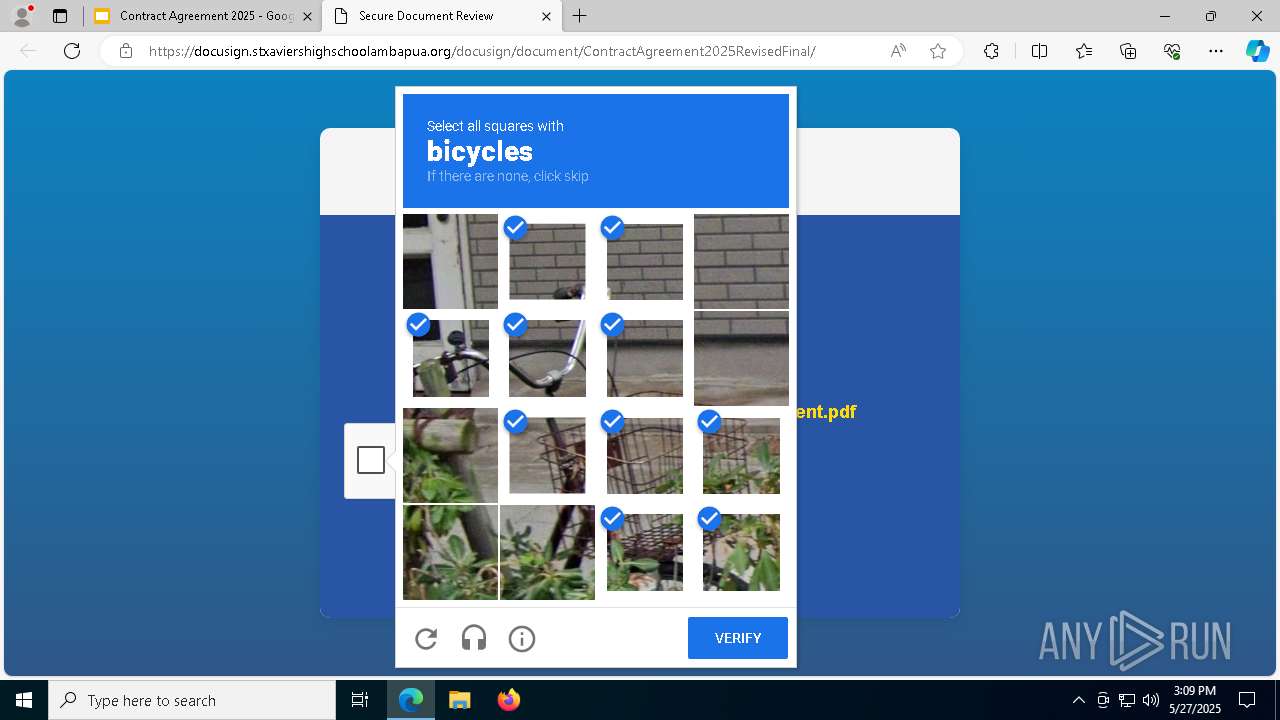Screen dimensions: 1280x720
Task: Open the Windows Start menu
Action: (x=24, y=700)
